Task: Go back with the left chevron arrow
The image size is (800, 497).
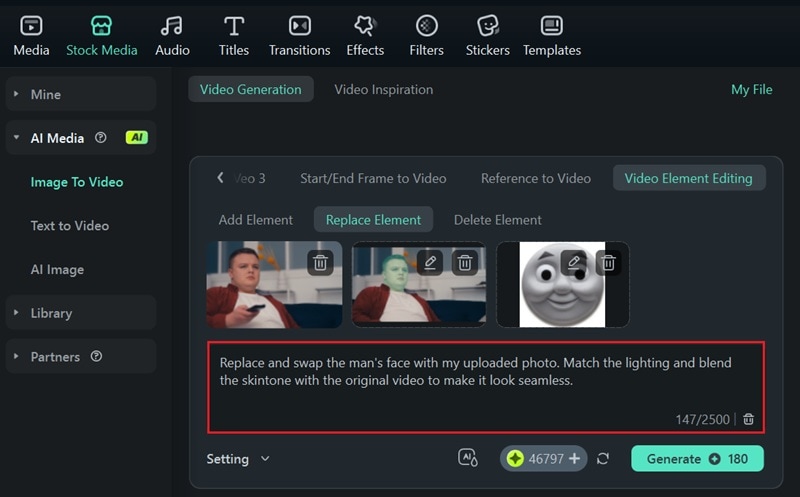Action: point(220,178)
